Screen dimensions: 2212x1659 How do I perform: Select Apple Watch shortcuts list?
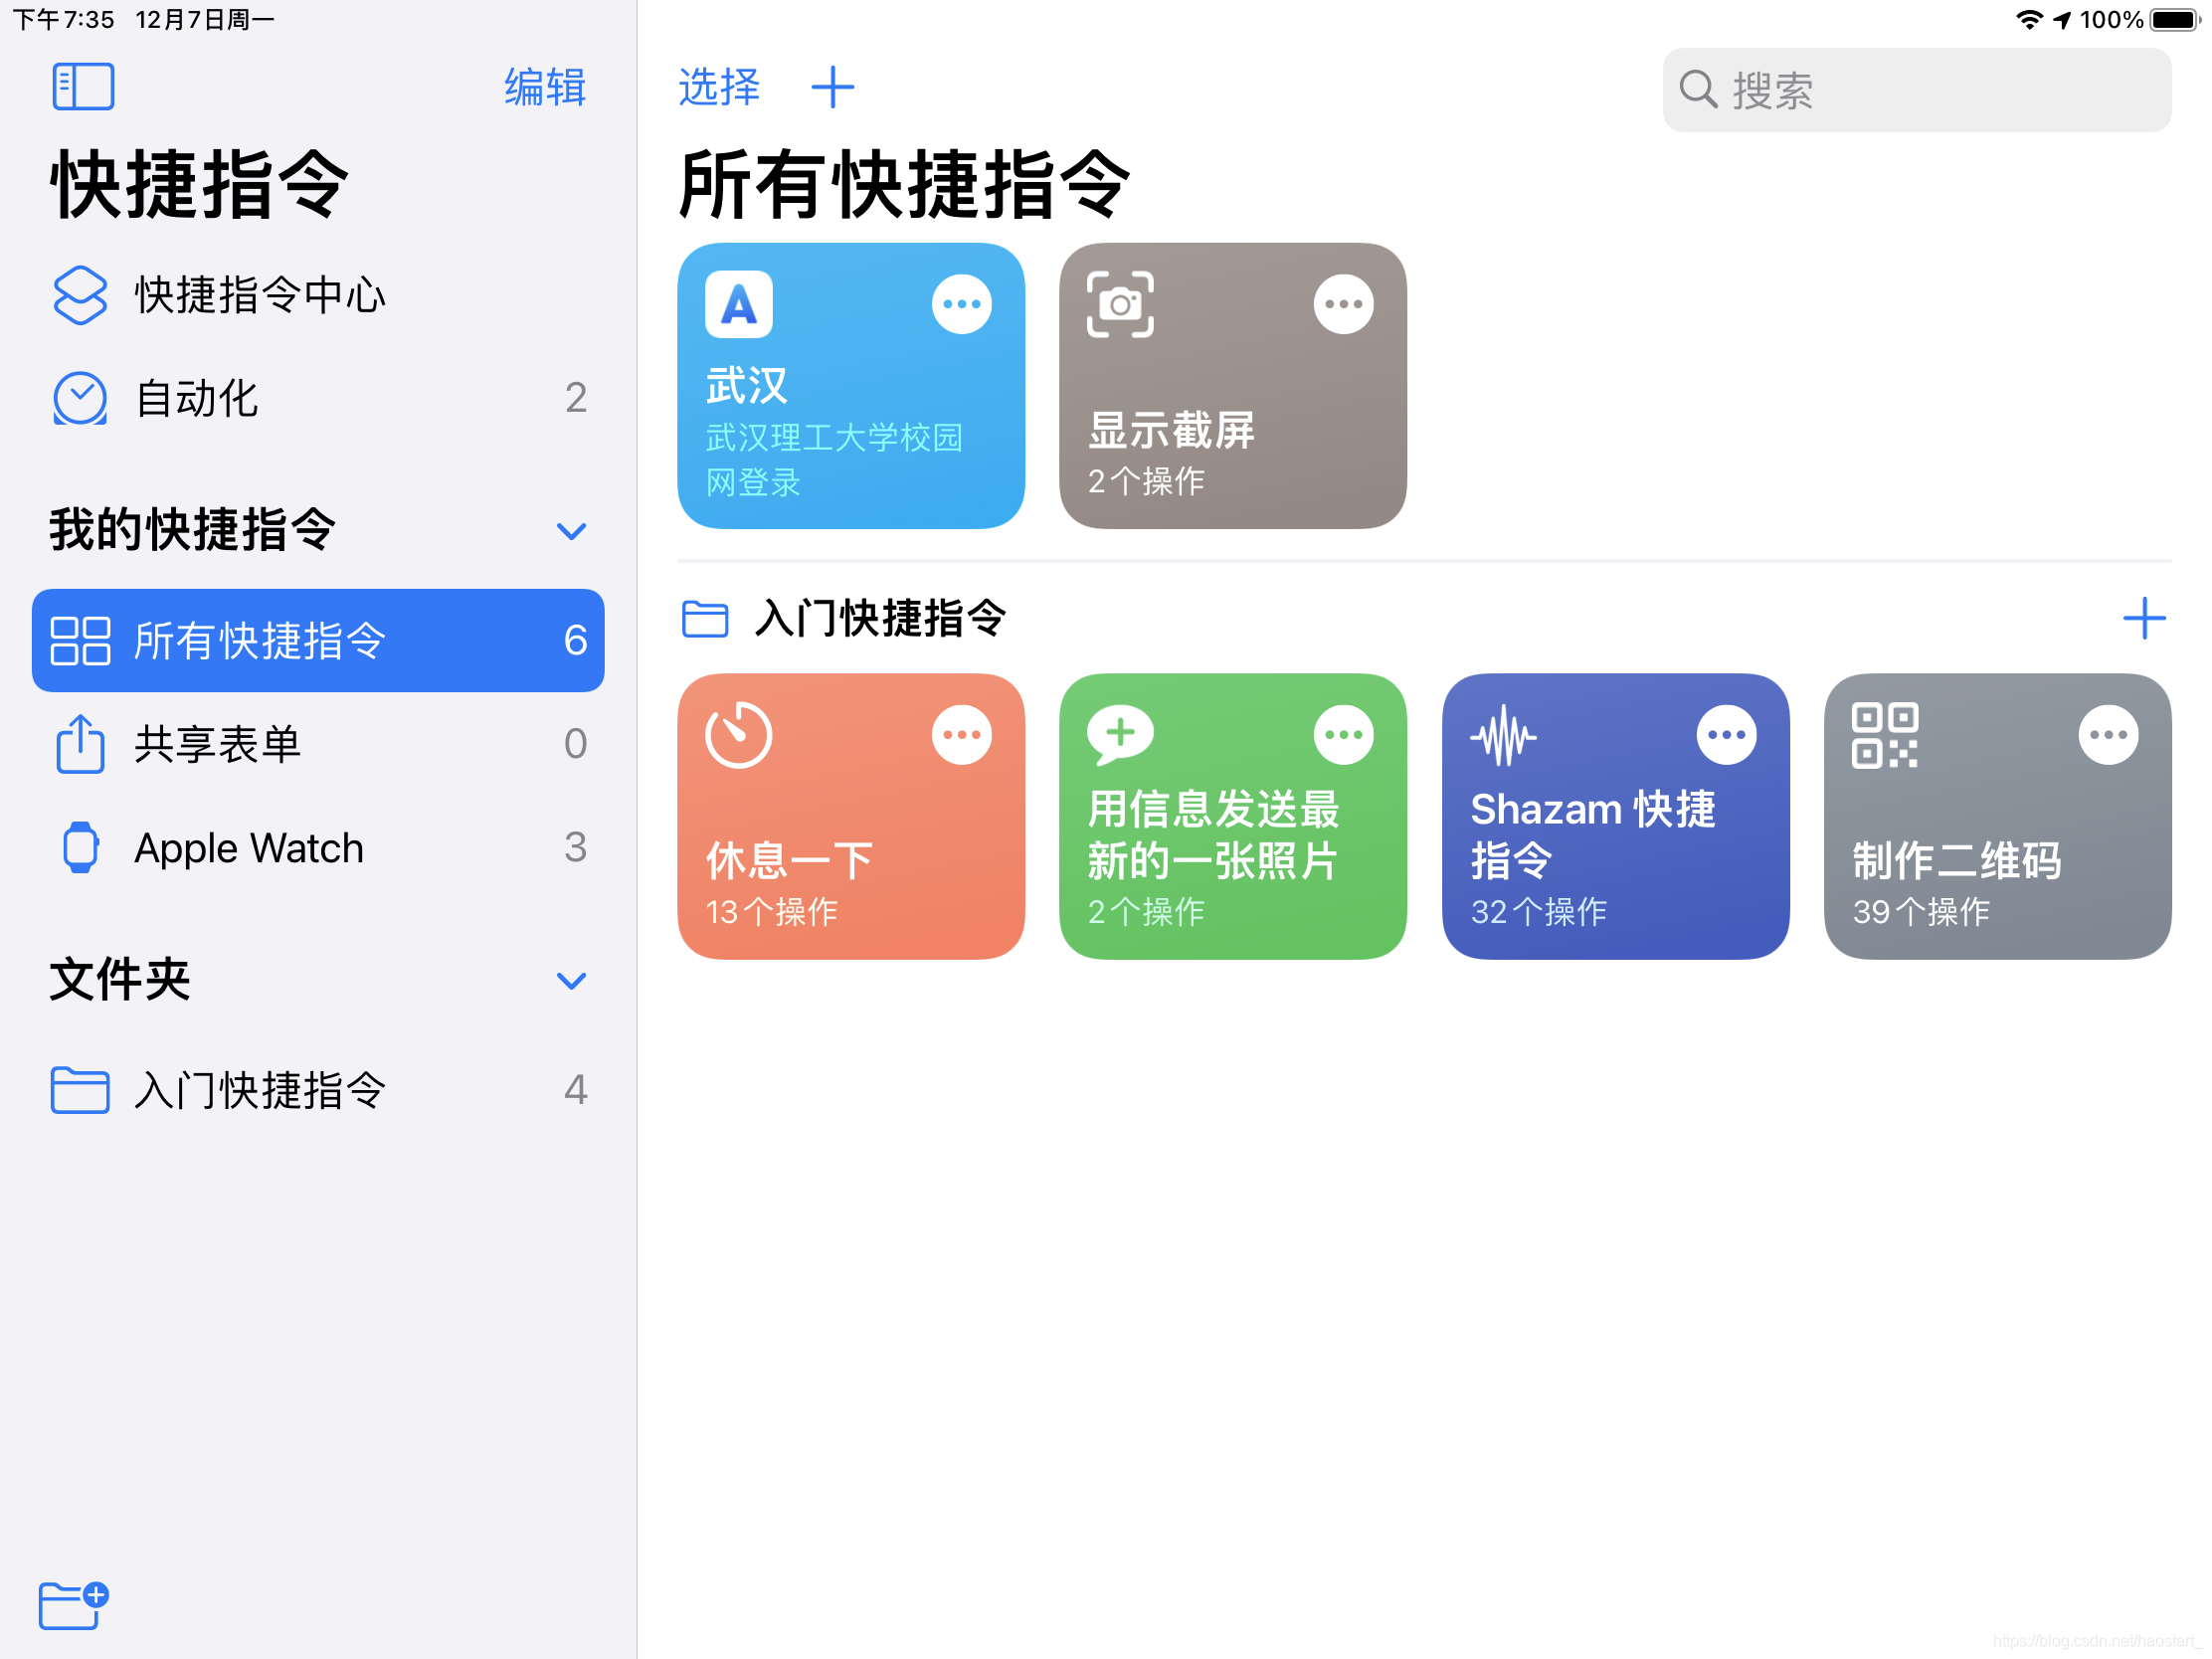point(248,848)
